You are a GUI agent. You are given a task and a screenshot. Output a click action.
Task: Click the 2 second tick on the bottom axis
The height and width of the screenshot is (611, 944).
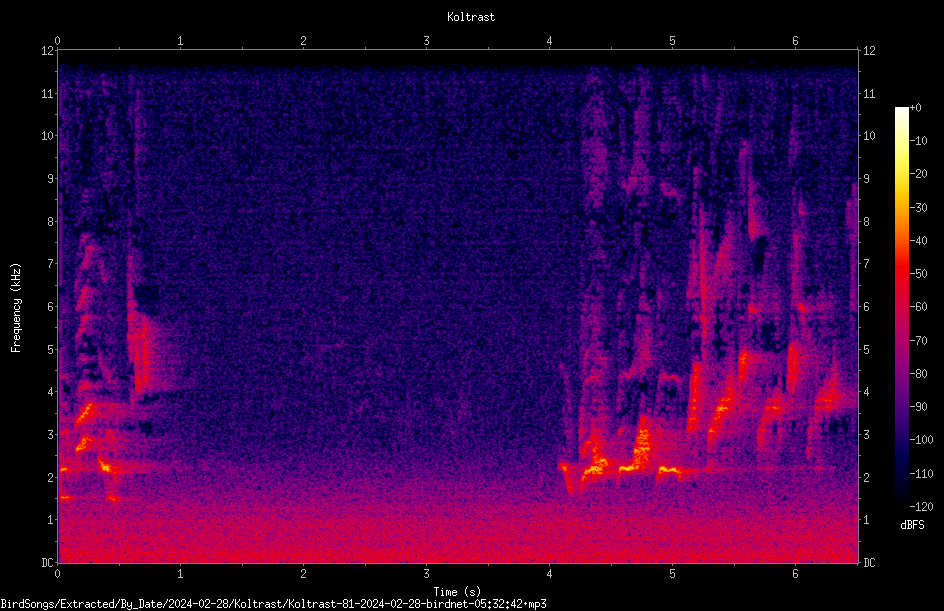[x=303, y=574]
